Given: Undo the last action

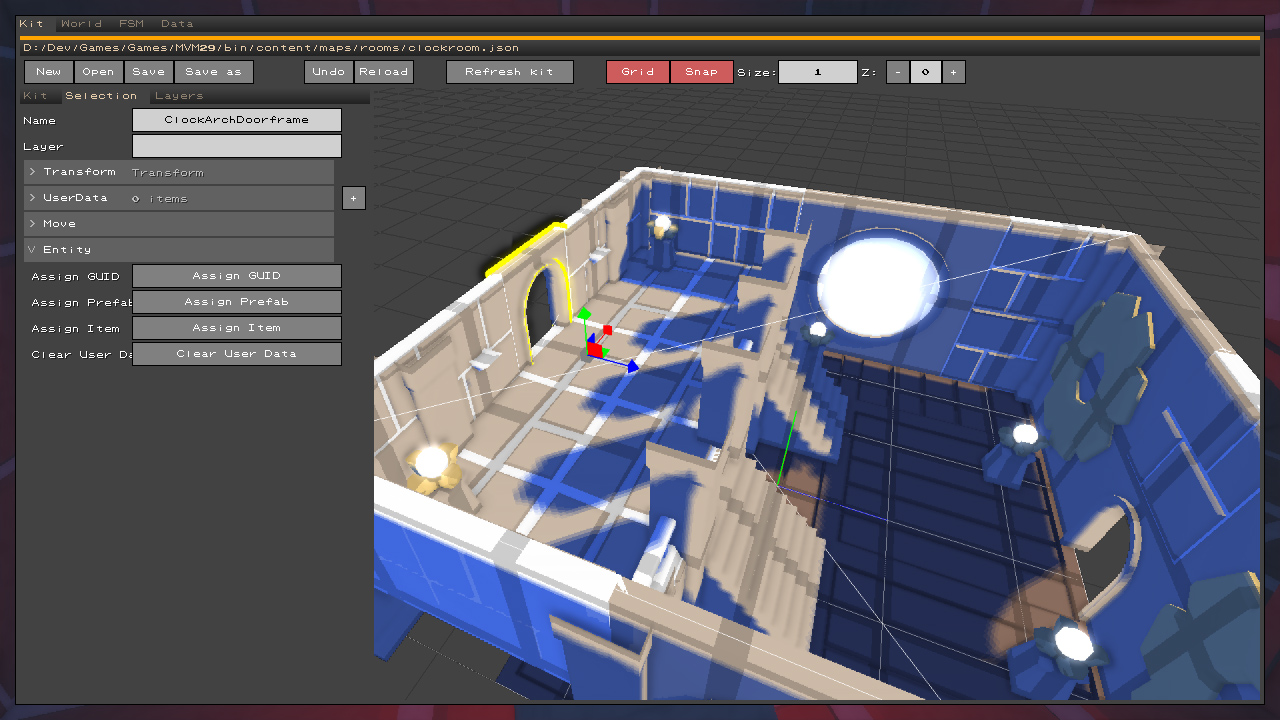Looking at the screenshot, I should click(329, 72).
